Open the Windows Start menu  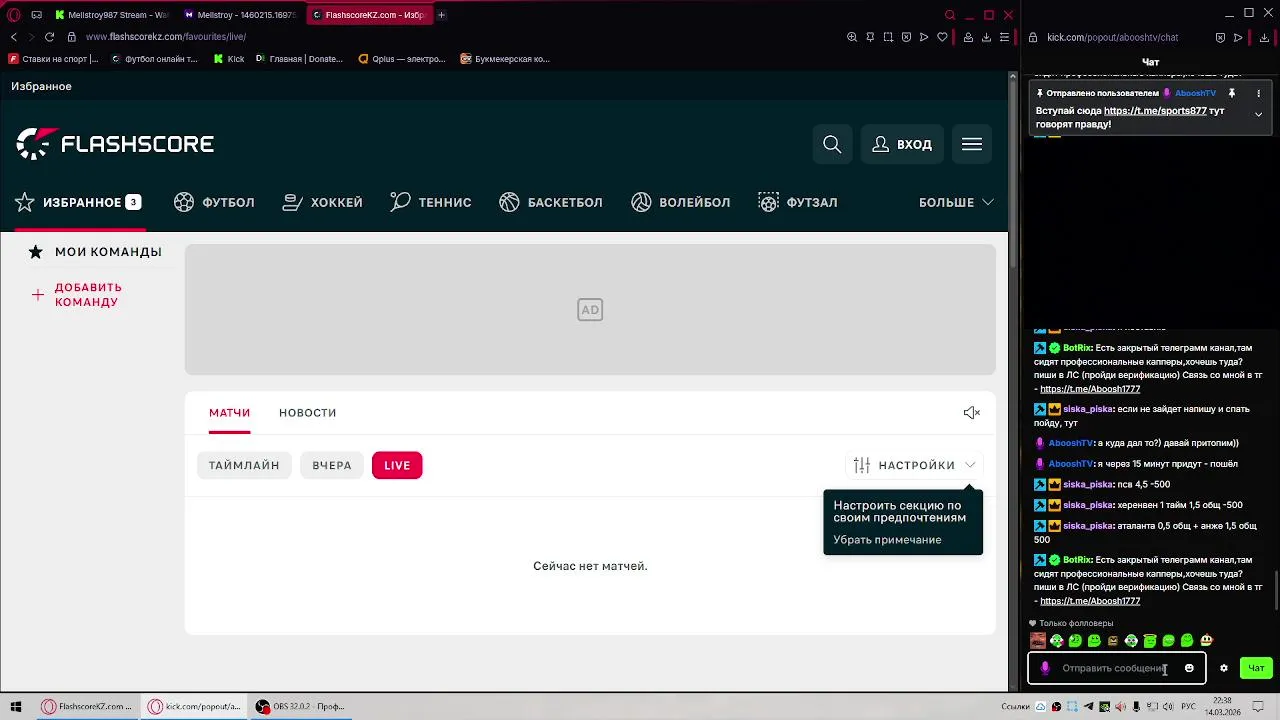click(x=16, y=706)
